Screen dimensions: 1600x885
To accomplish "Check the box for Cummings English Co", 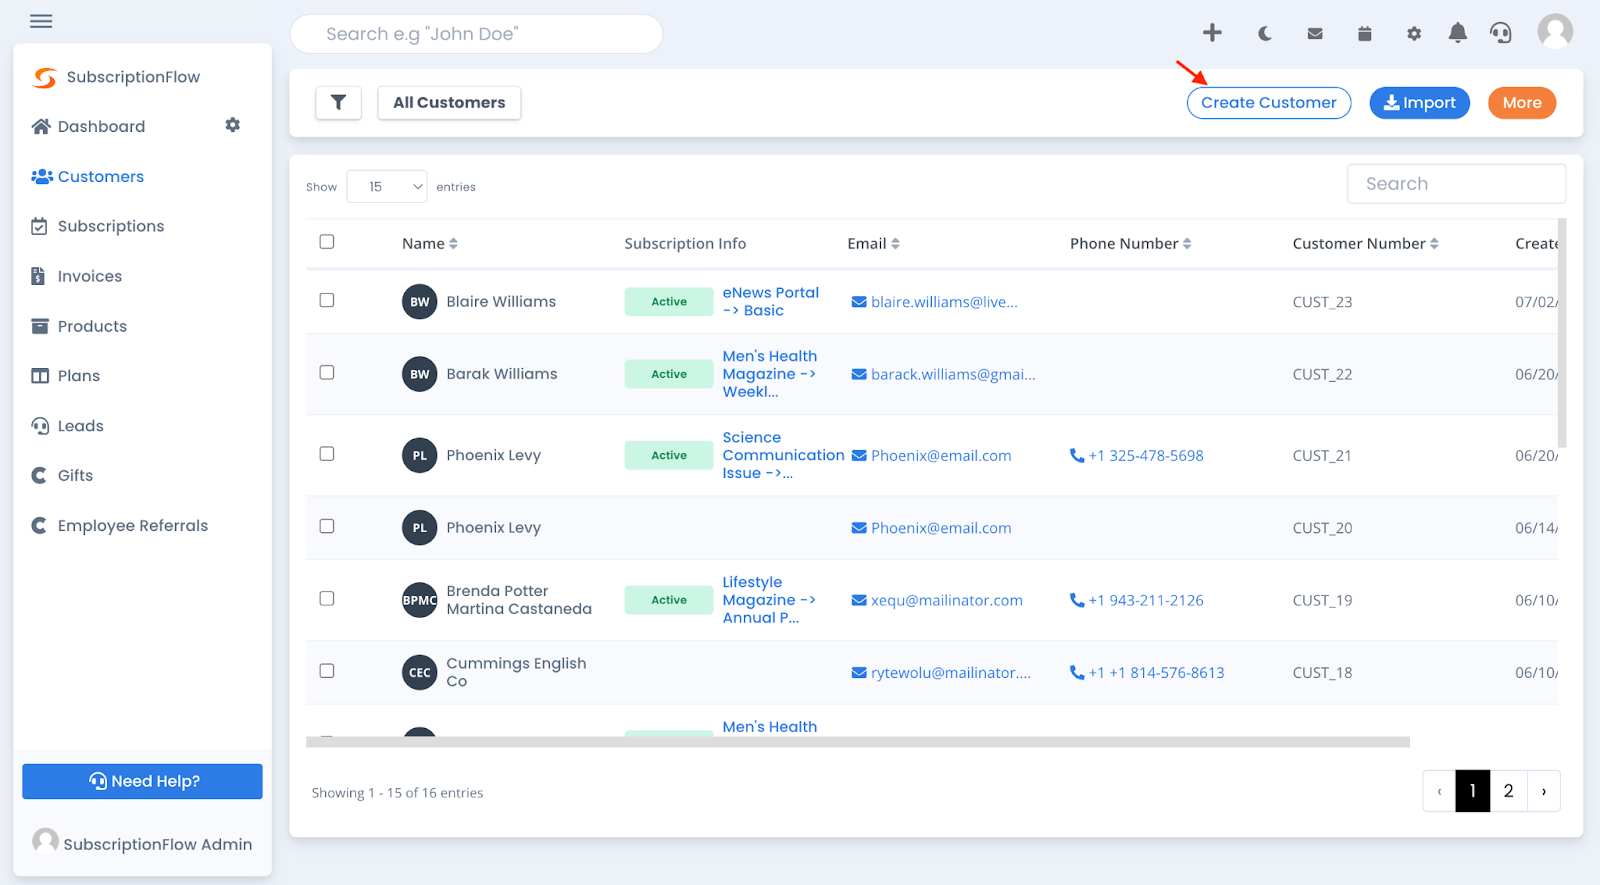I will pos(327,670).
